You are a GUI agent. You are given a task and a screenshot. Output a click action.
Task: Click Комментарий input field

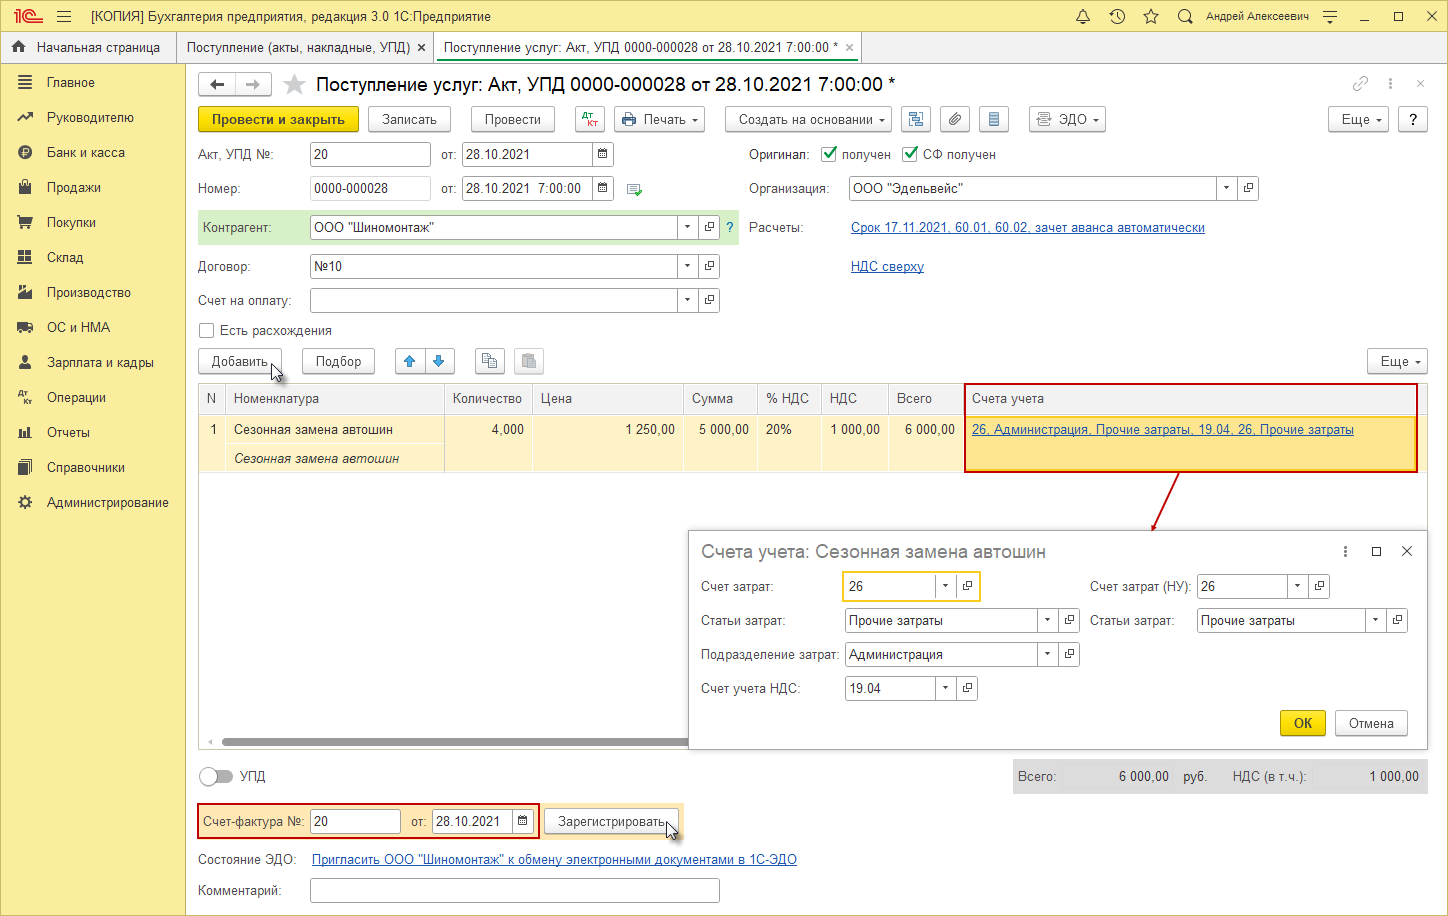(x=515, y=890)
